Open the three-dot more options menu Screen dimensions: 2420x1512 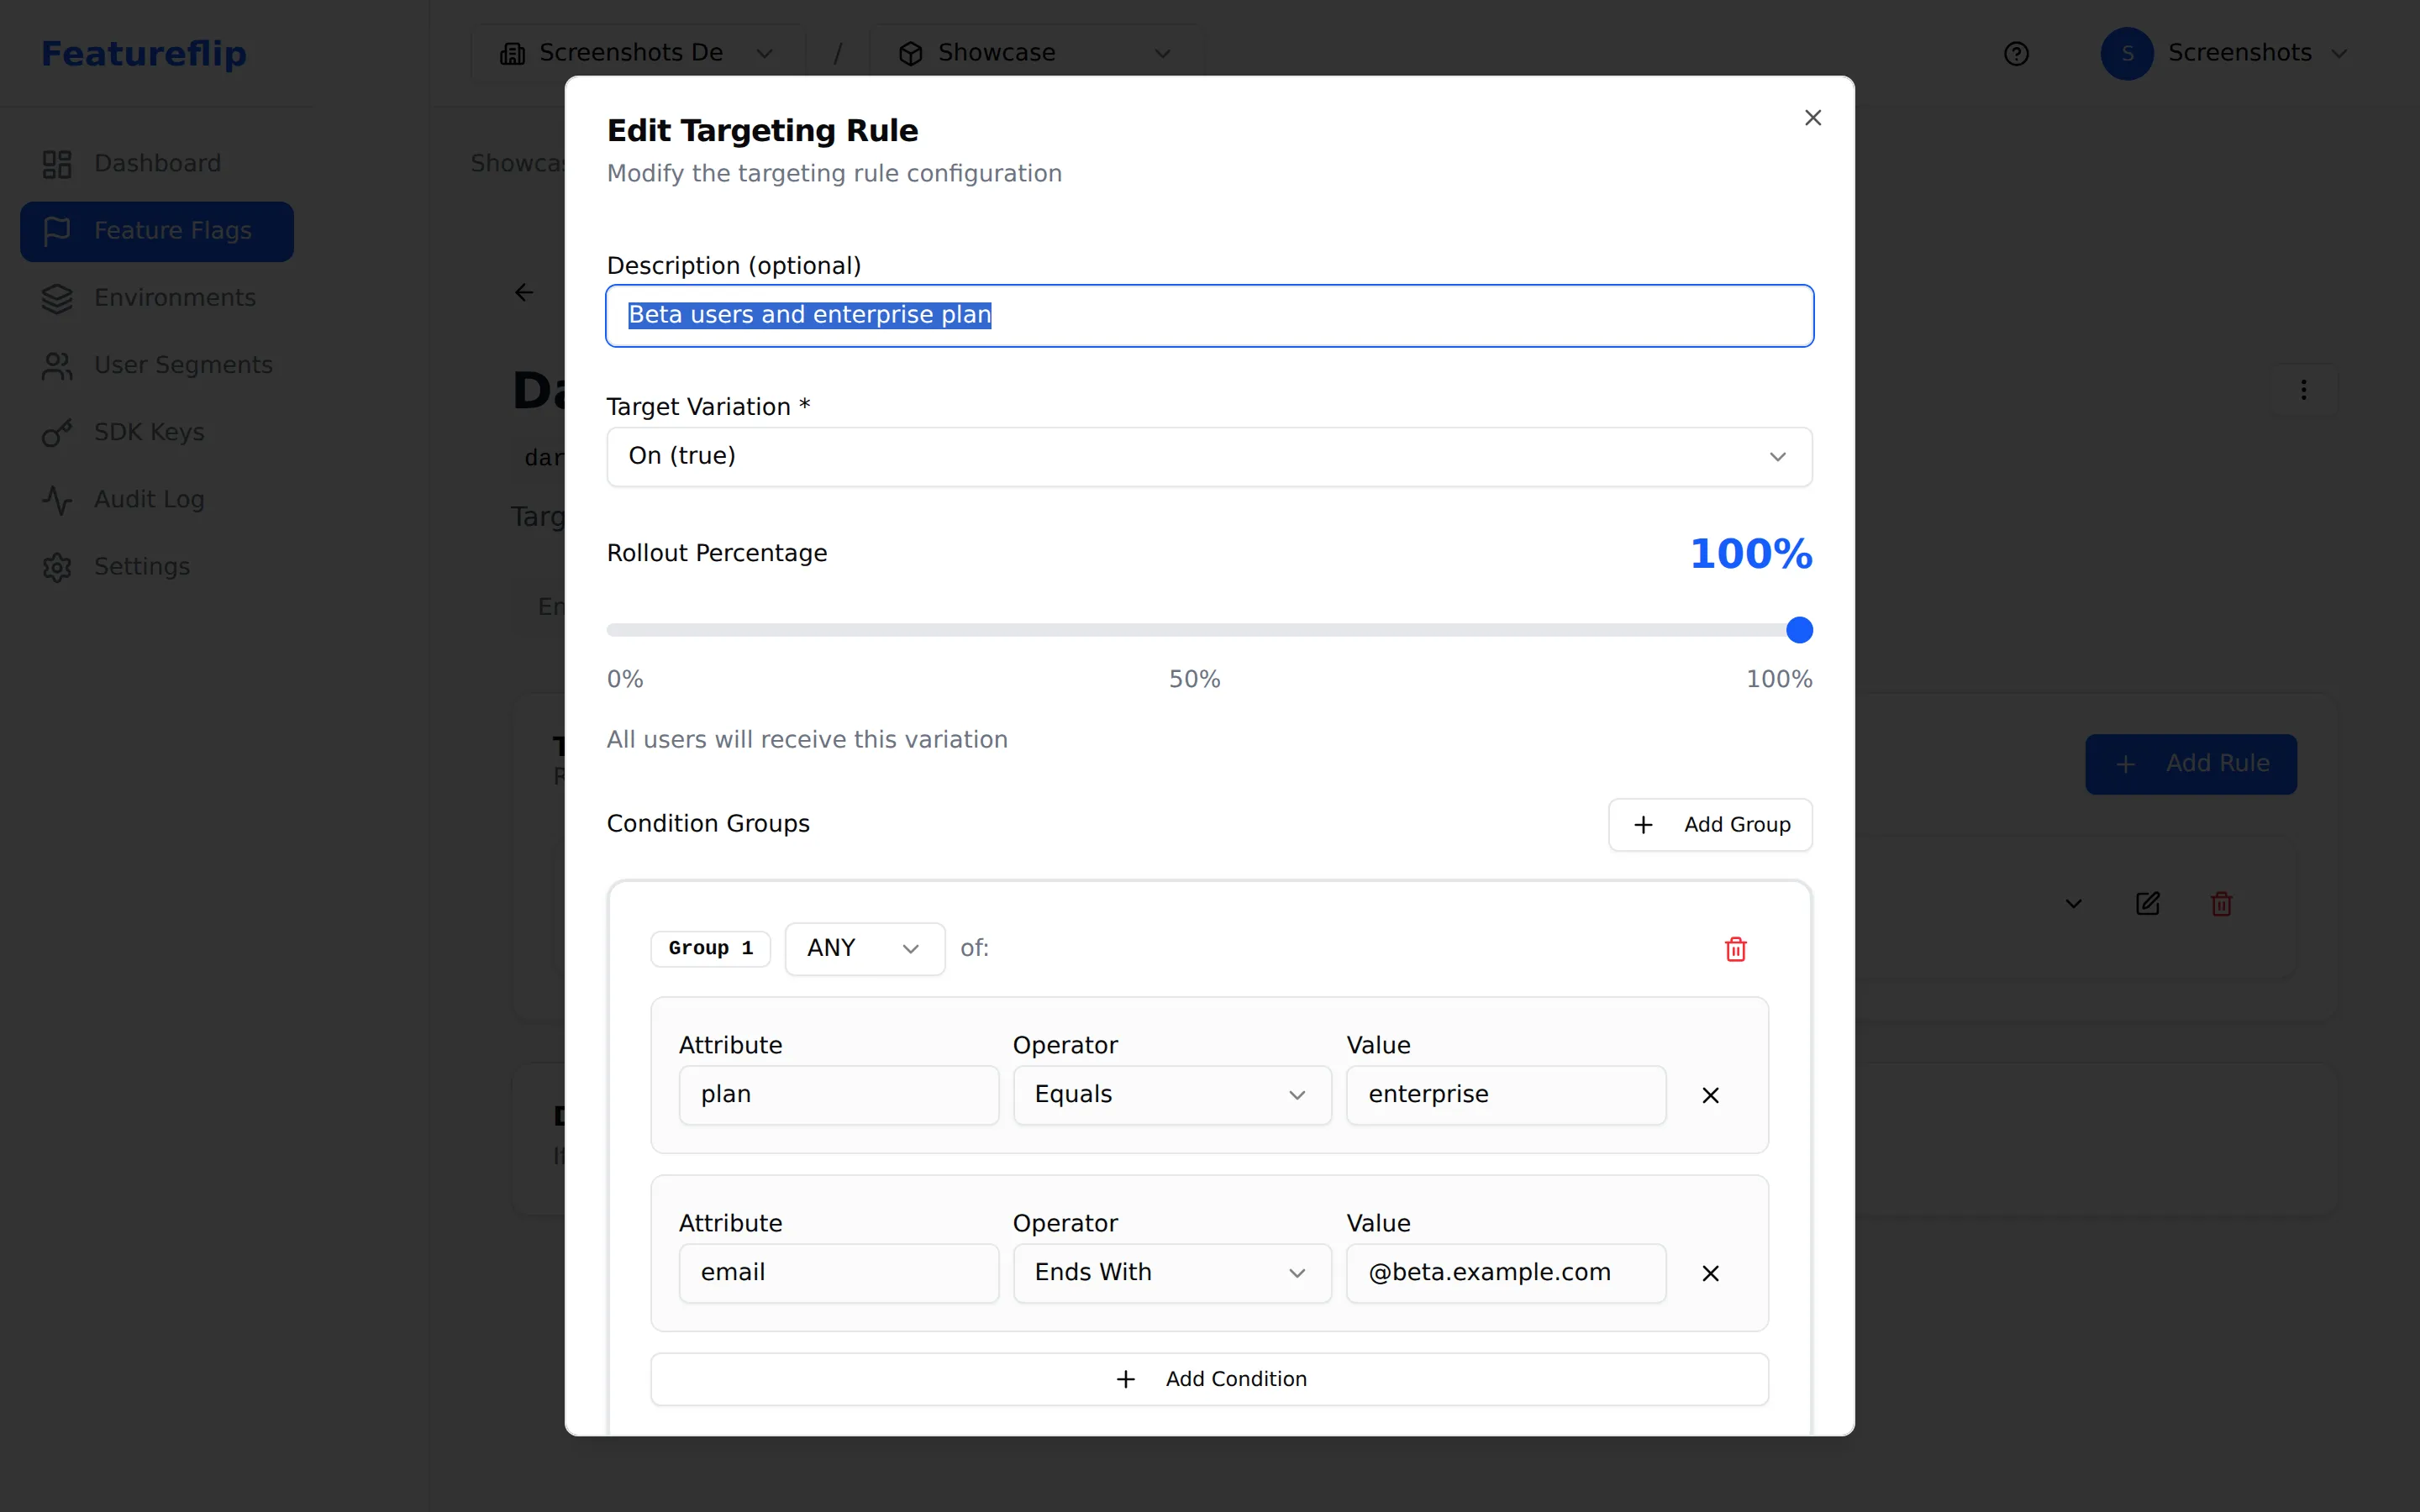click(2303, 390)
